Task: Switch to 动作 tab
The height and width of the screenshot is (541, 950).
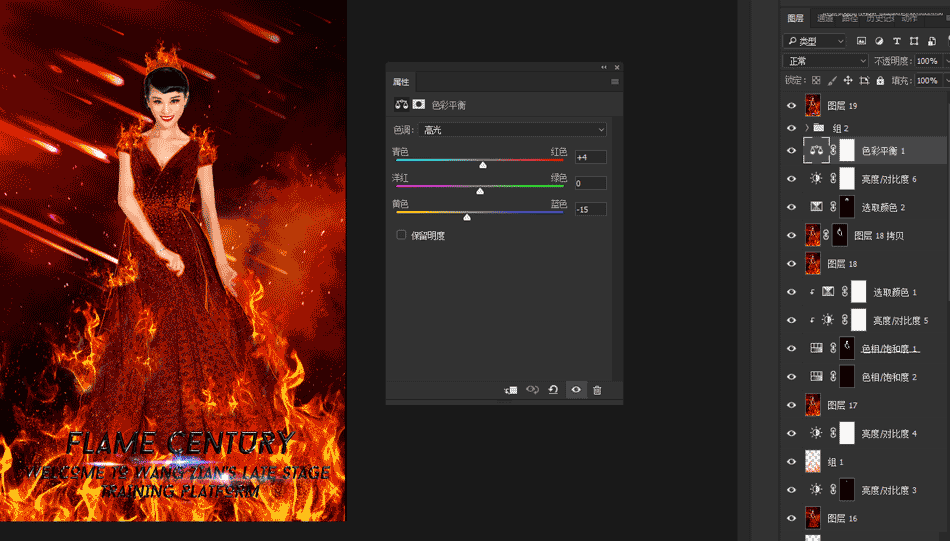Action: point(909,18)
